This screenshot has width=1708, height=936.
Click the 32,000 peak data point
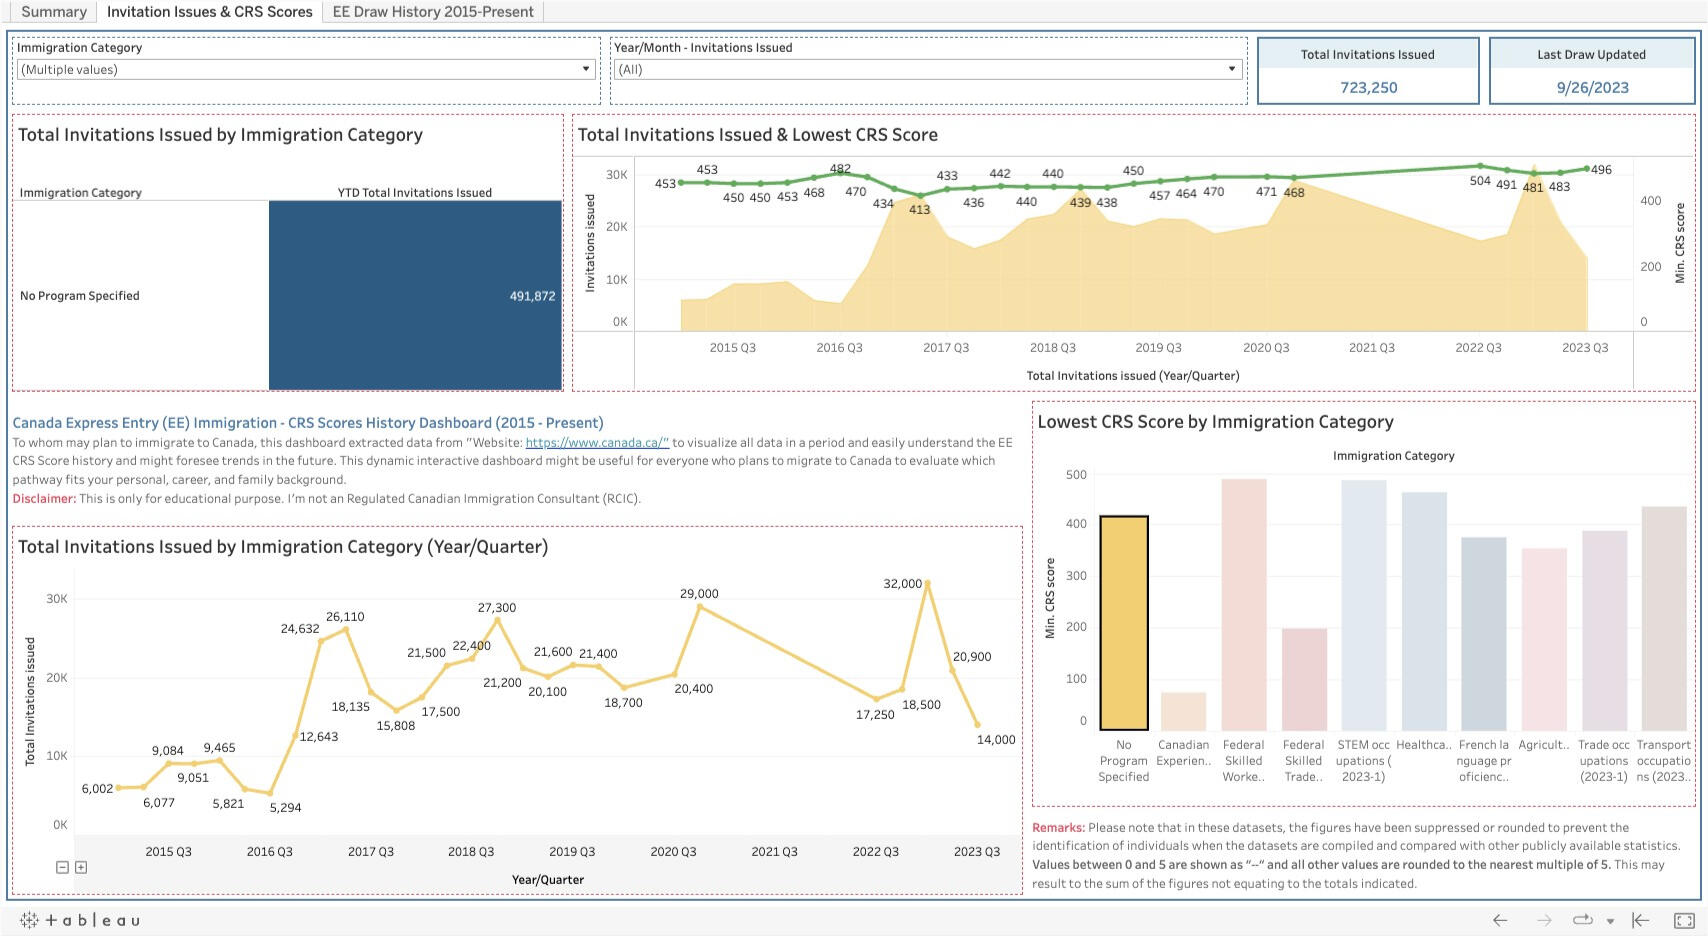[928, 583]
